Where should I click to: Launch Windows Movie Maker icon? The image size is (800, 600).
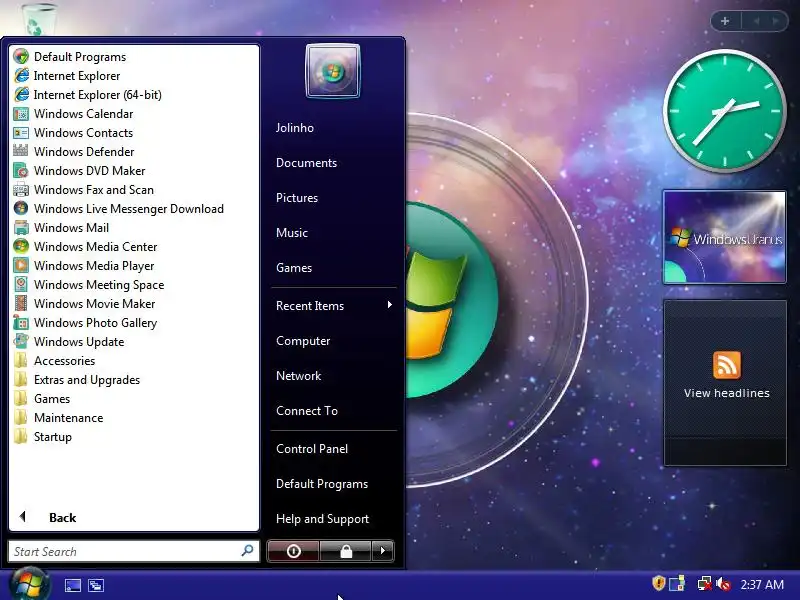pyautogui.click(x=21, y=304)
